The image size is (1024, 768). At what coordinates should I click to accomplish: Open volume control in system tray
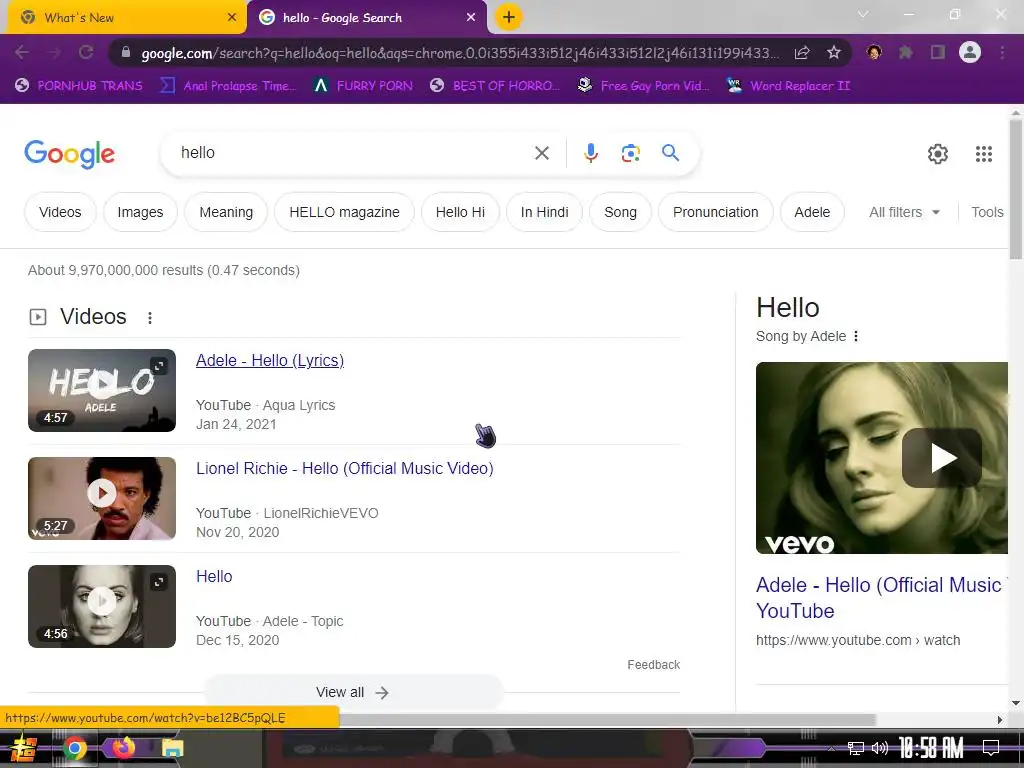pyautogui.click(x=880, y=748)
